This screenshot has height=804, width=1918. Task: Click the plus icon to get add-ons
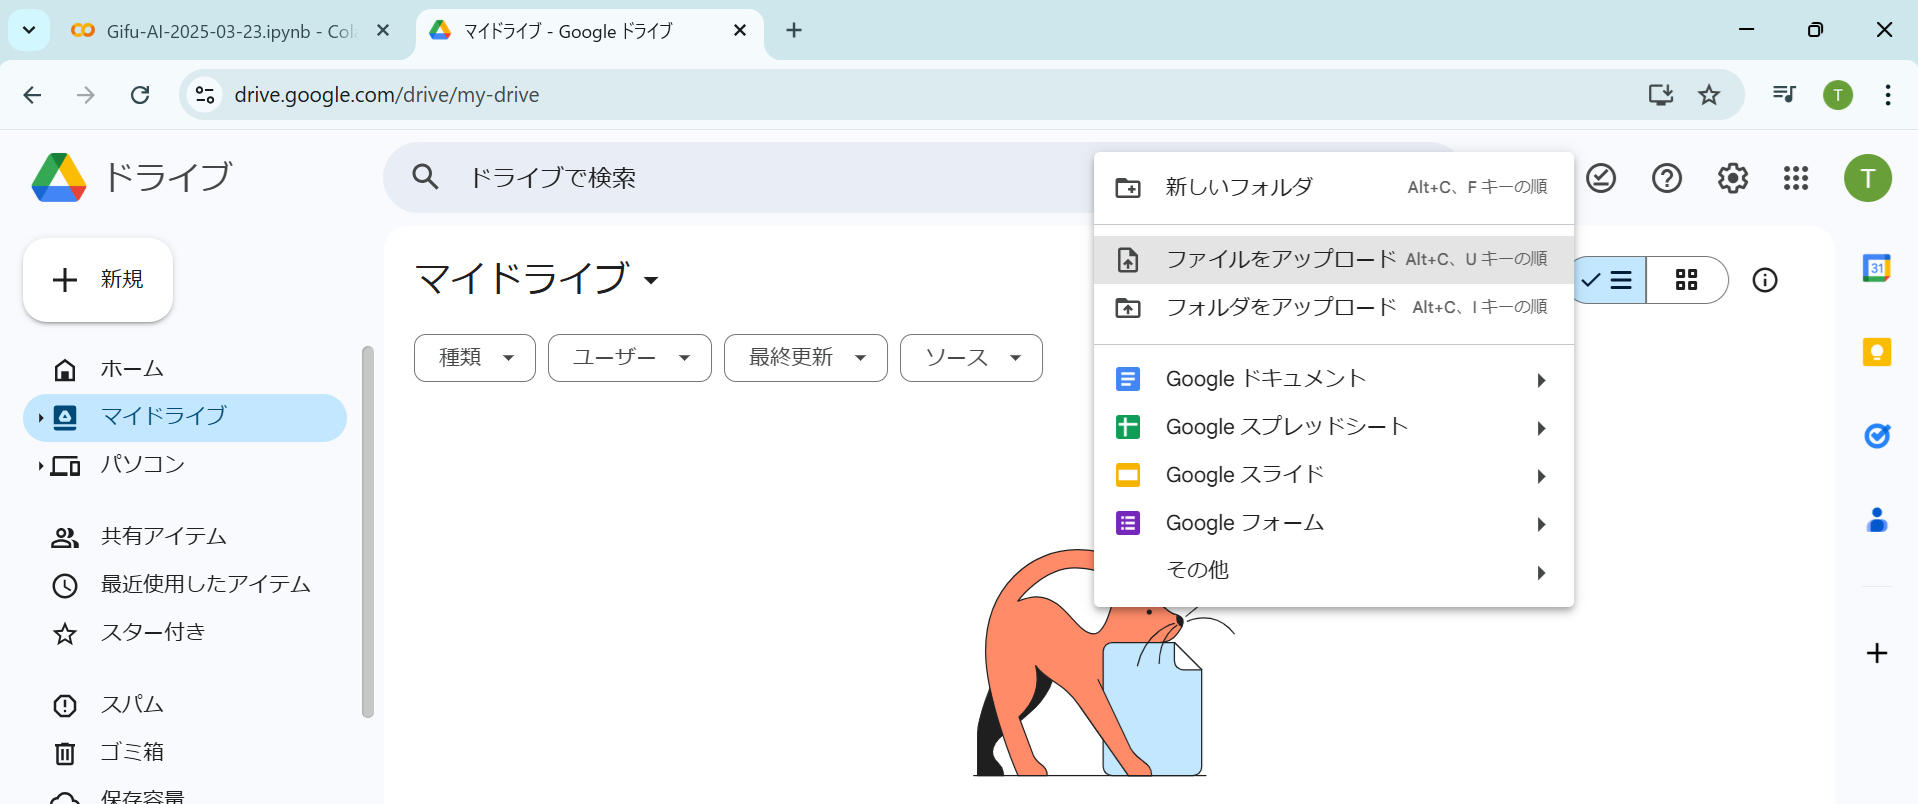point(1877,653)
